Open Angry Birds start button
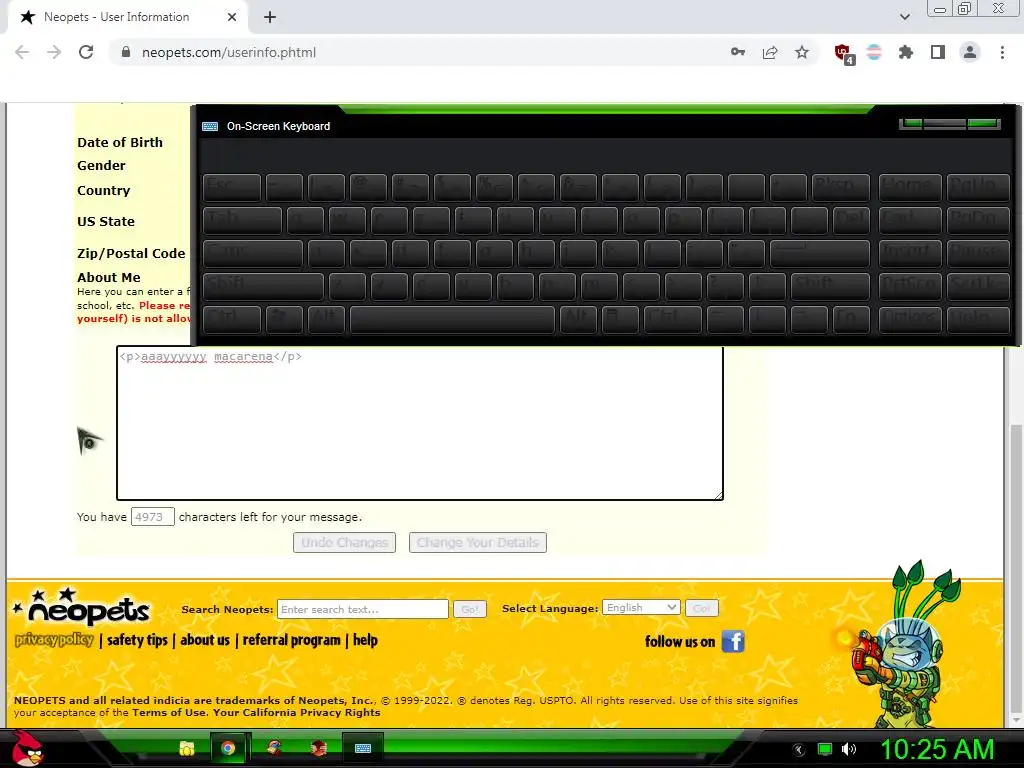The width and height of the screenshot is (1024, 768). point(27,748)
